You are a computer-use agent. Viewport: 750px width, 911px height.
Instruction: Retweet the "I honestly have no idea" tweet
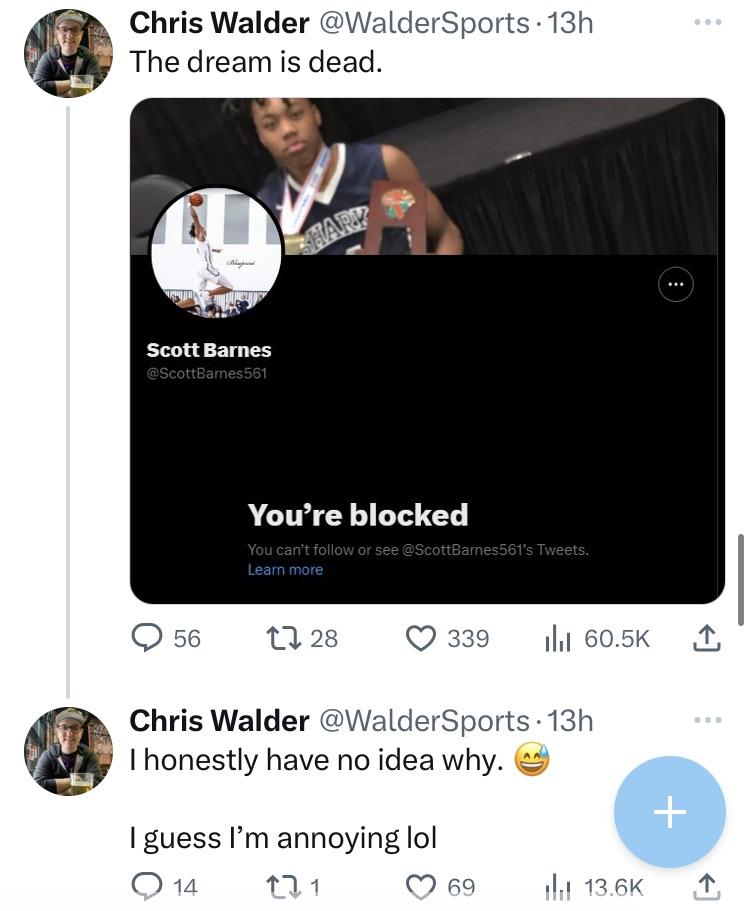tap(288, 886)
